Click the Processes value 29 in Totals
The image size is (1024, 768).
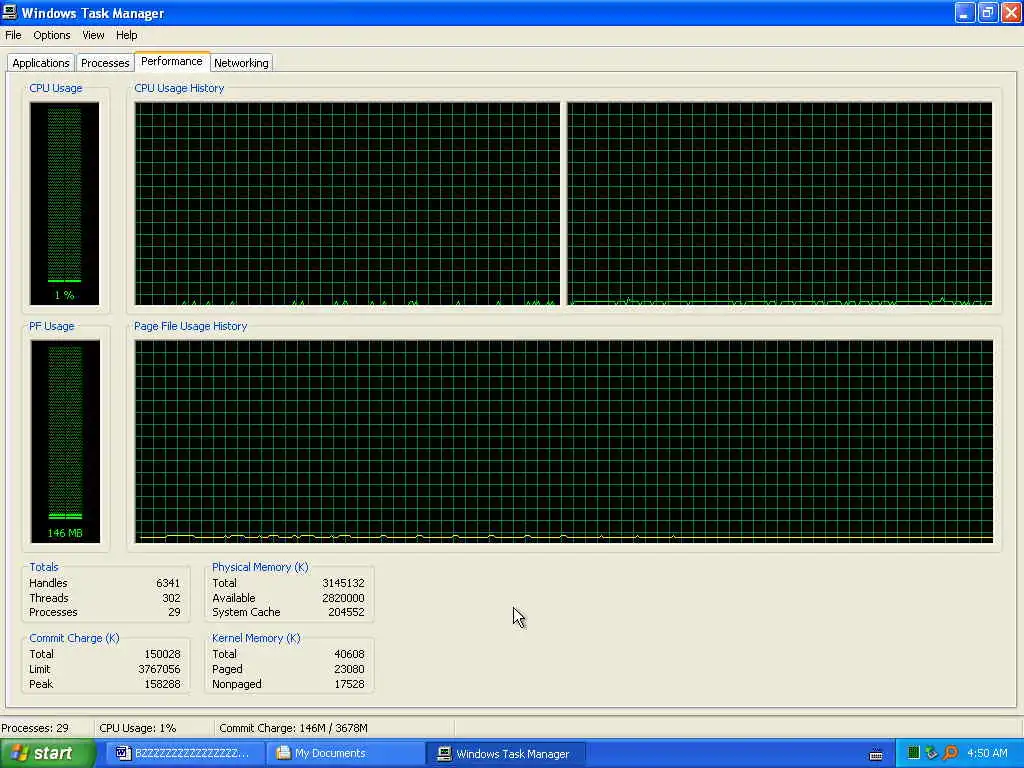coord(174,613)
